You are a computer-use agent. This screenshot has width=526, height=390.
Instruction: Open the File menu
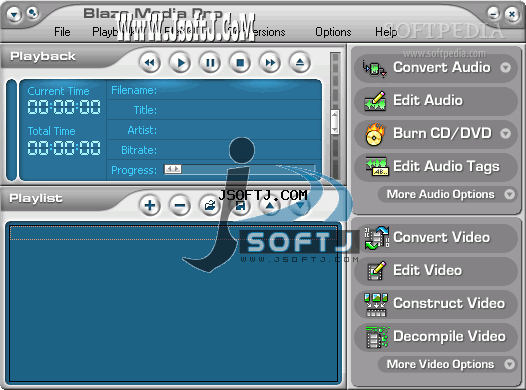[x=62, y=32]
